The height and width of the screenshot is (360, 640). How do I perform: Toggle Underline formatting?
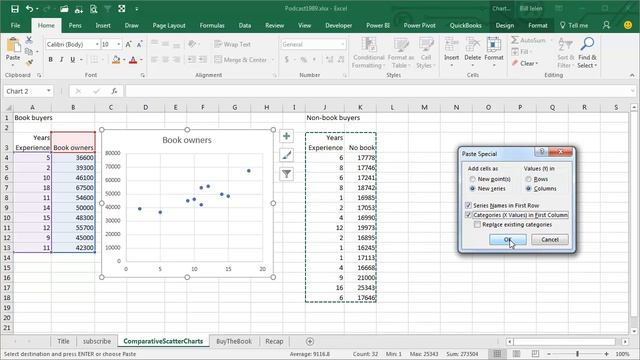pos(72,60)
